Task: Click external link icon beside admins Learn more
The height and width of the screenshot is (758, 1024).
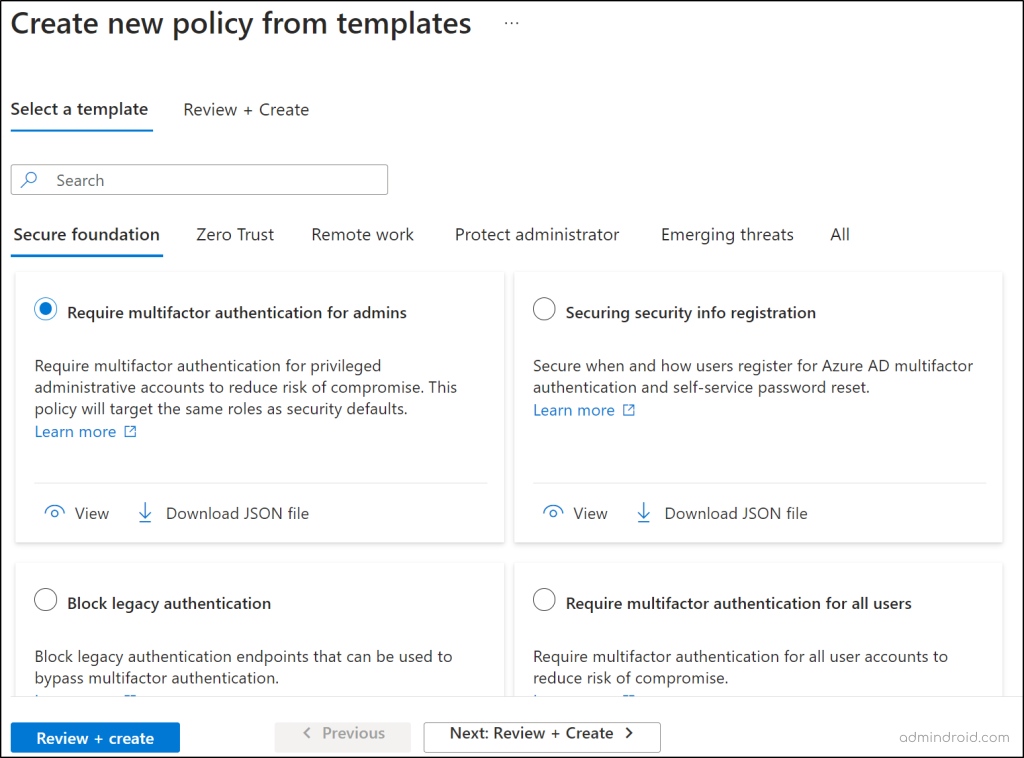Action: (130, 432)
